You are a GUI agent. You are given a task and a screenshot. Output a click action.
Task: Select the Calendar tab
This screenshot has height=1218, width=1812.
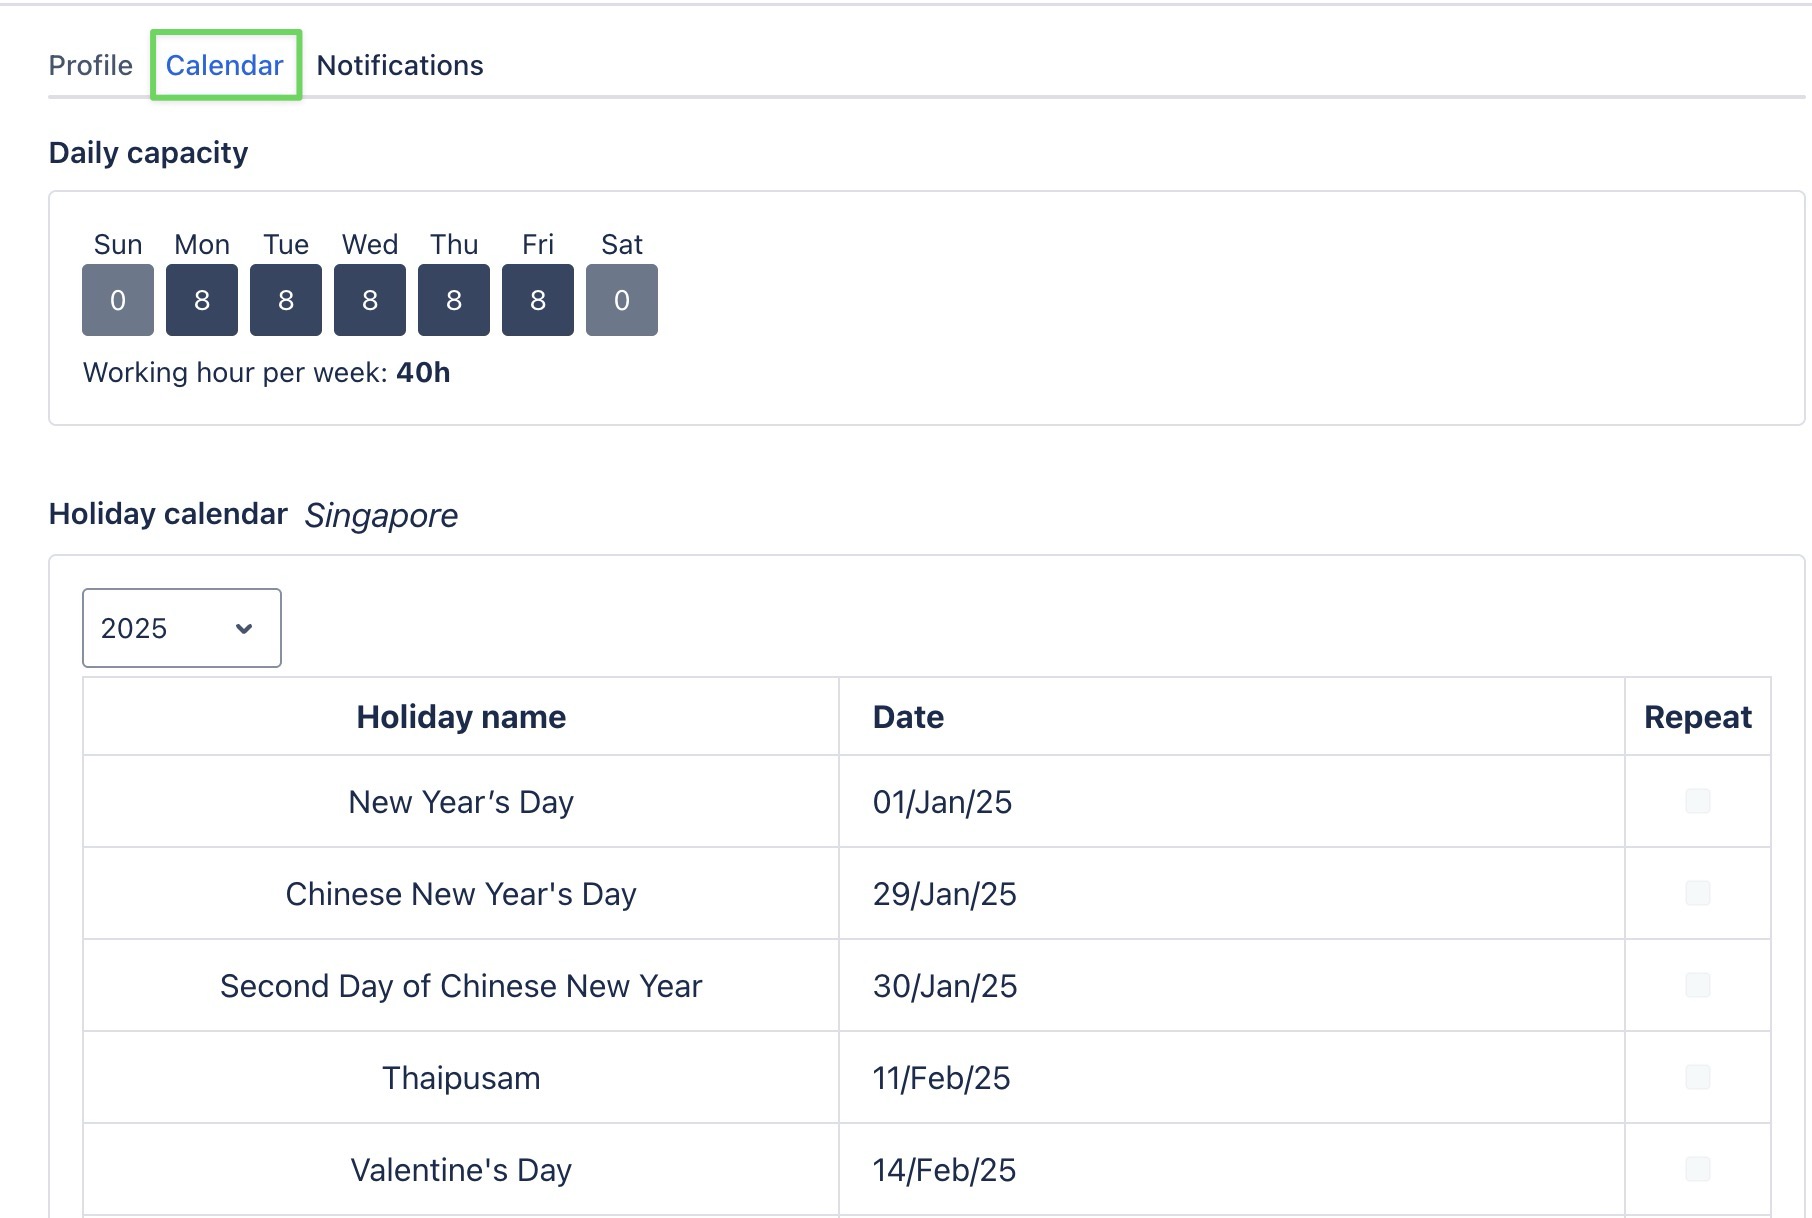(x=224, y=64)
